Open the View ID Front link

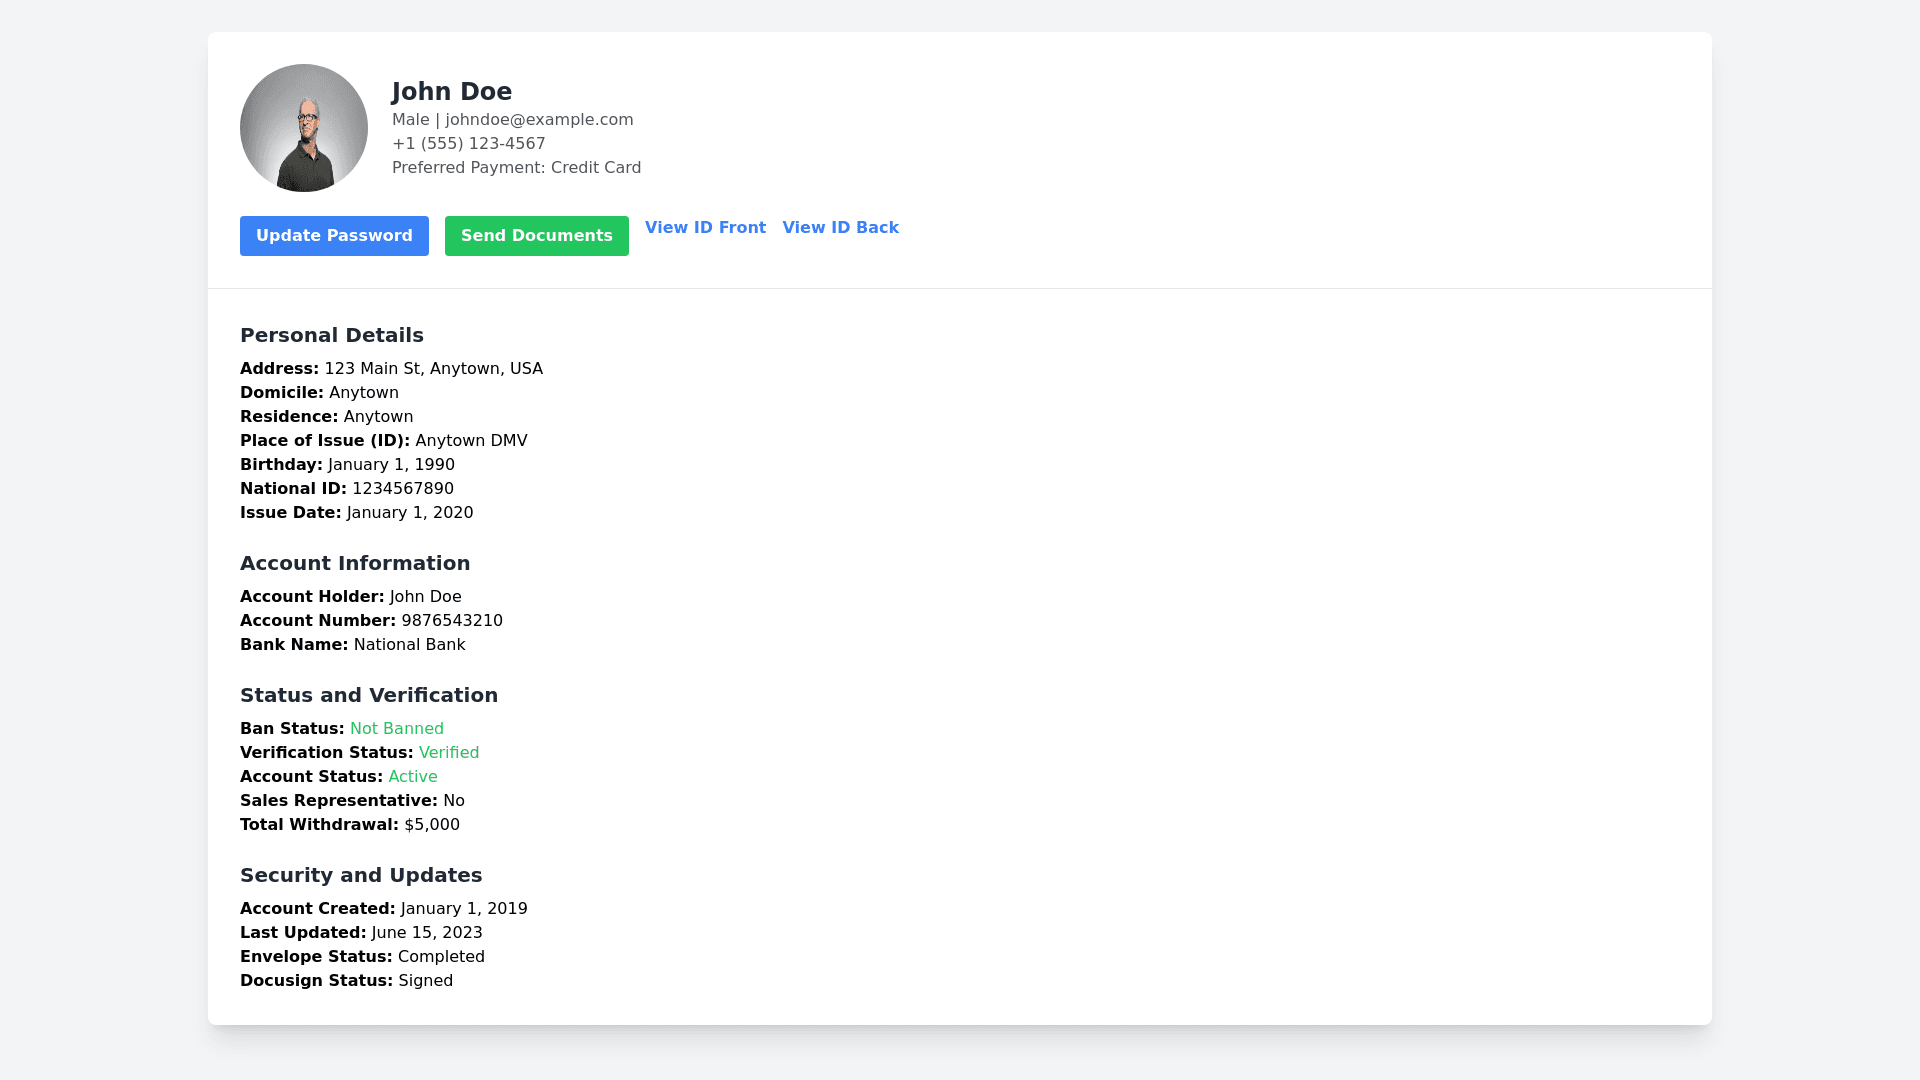(x=705, y=228)
